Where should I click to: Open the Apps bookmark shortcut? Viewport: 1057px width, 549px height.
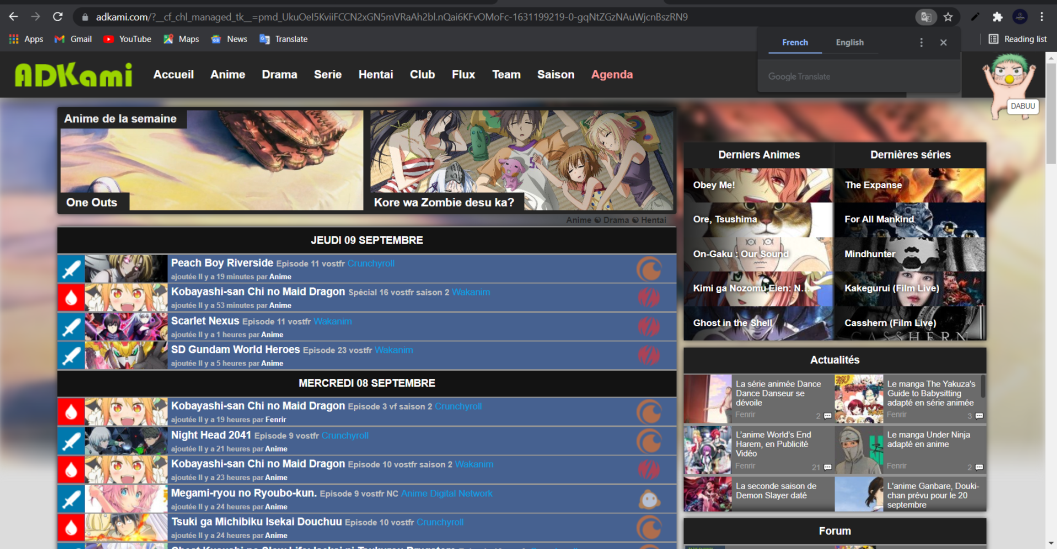[26, 39]
